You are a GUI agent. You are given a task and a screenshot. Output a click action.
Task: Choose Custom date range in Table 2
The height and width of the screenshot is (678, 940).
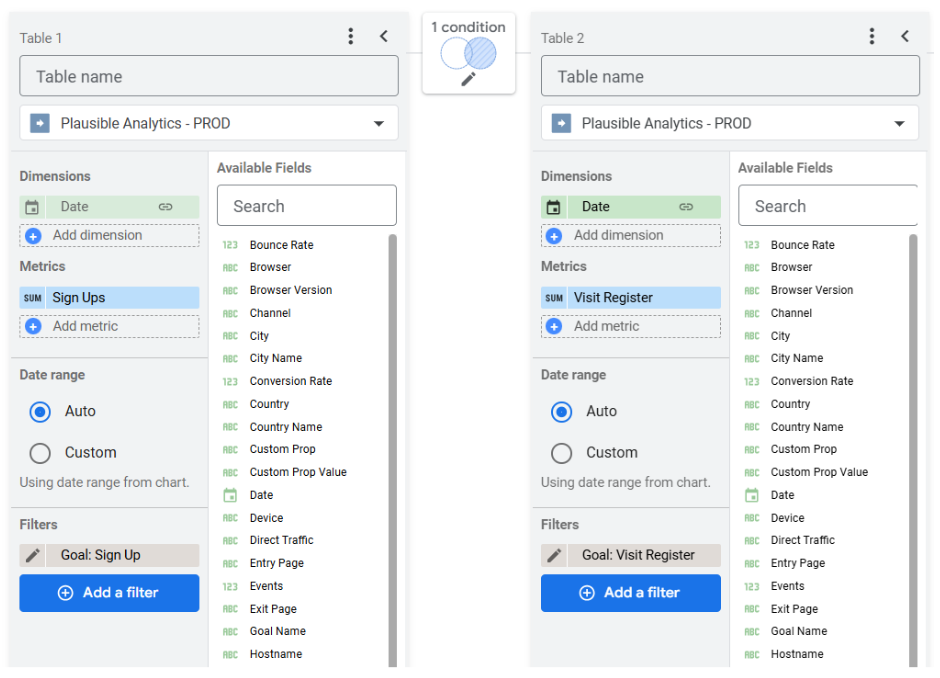click(561, 453)
